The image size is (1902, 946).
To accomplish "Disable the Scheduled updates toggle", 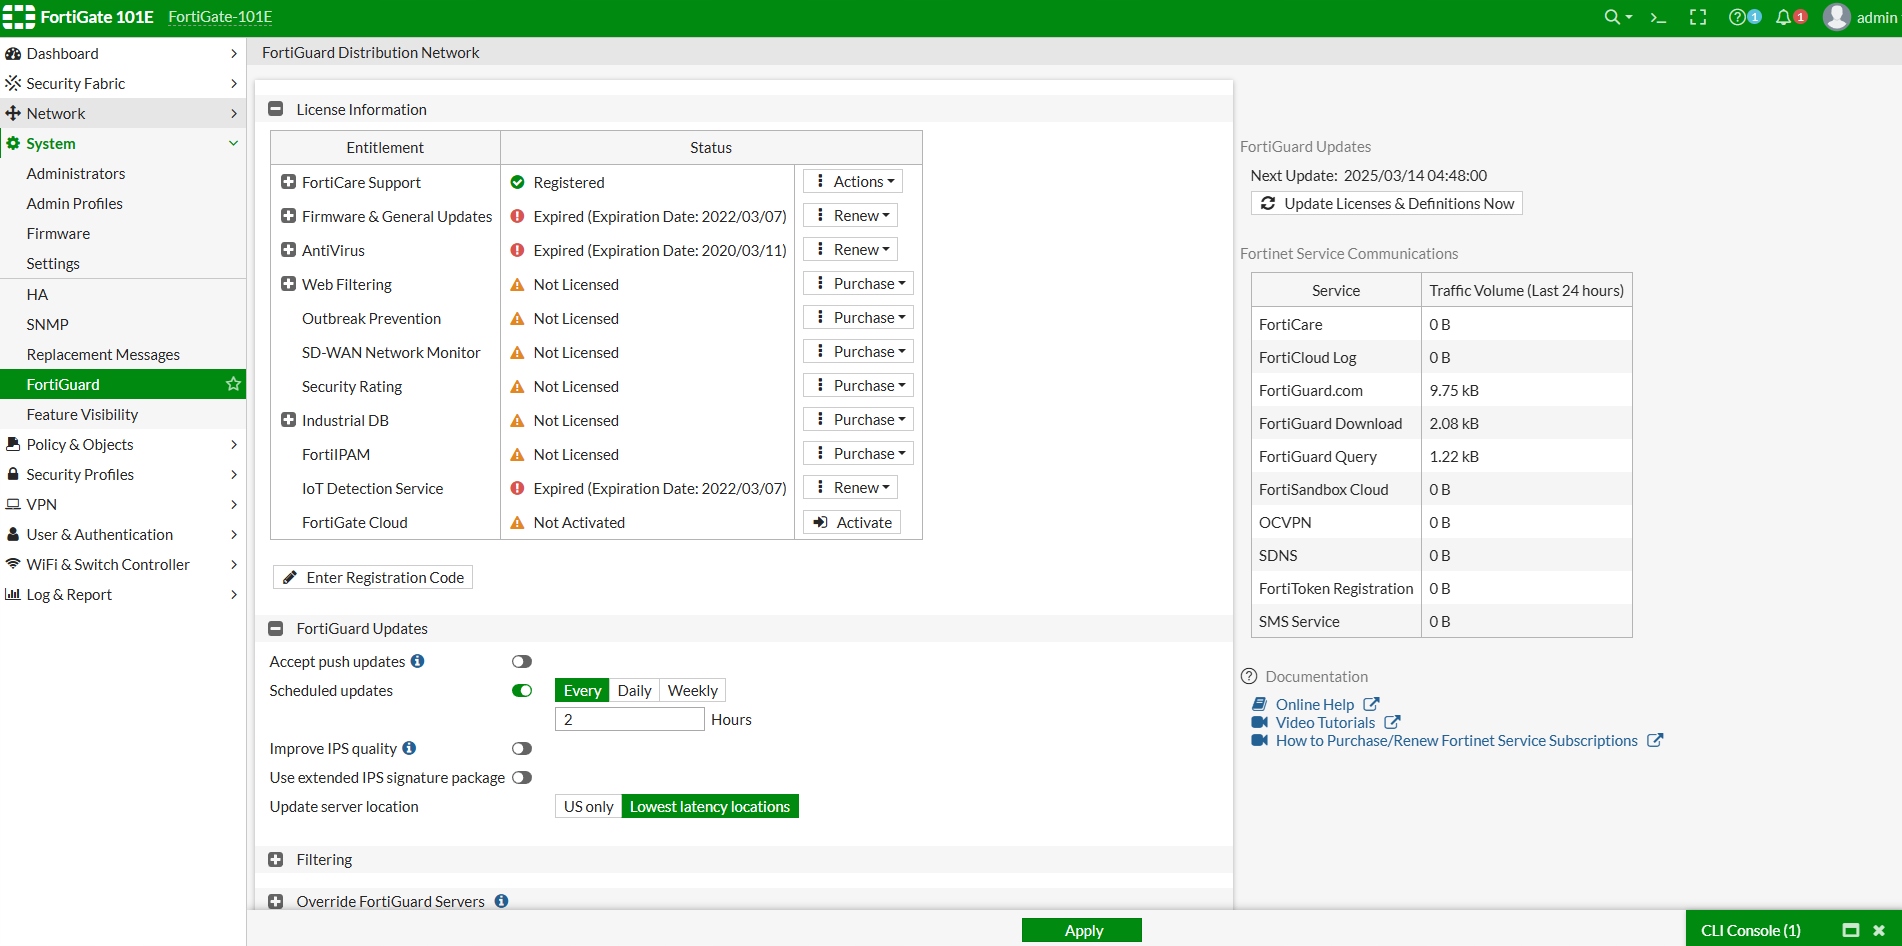I will [x=522, y=690].
